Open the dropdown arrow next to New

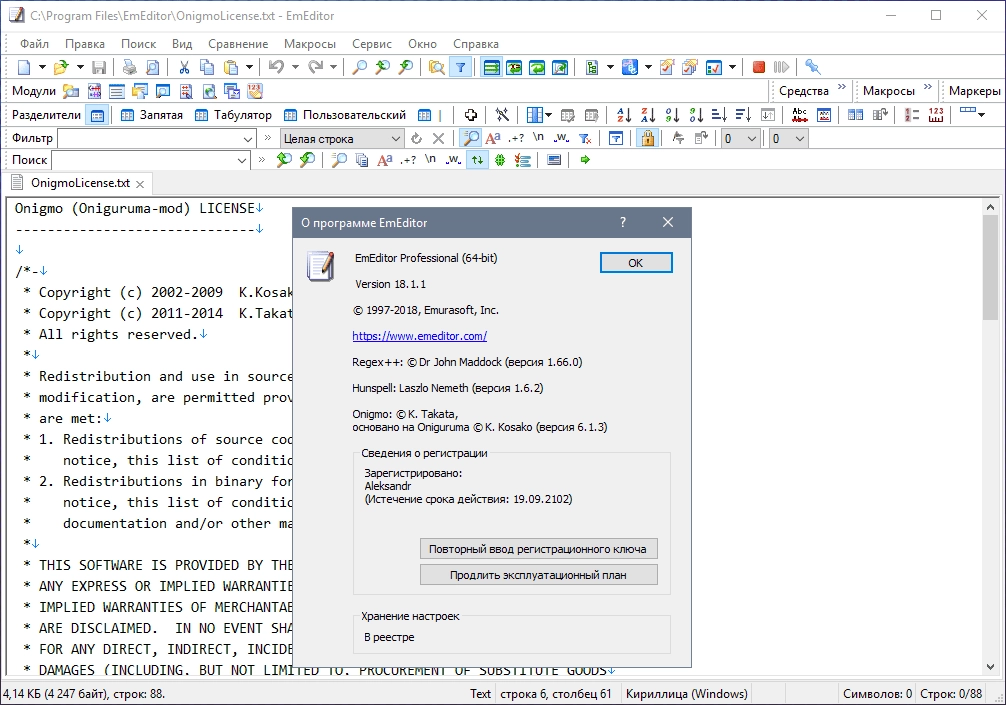coord(42,67)
